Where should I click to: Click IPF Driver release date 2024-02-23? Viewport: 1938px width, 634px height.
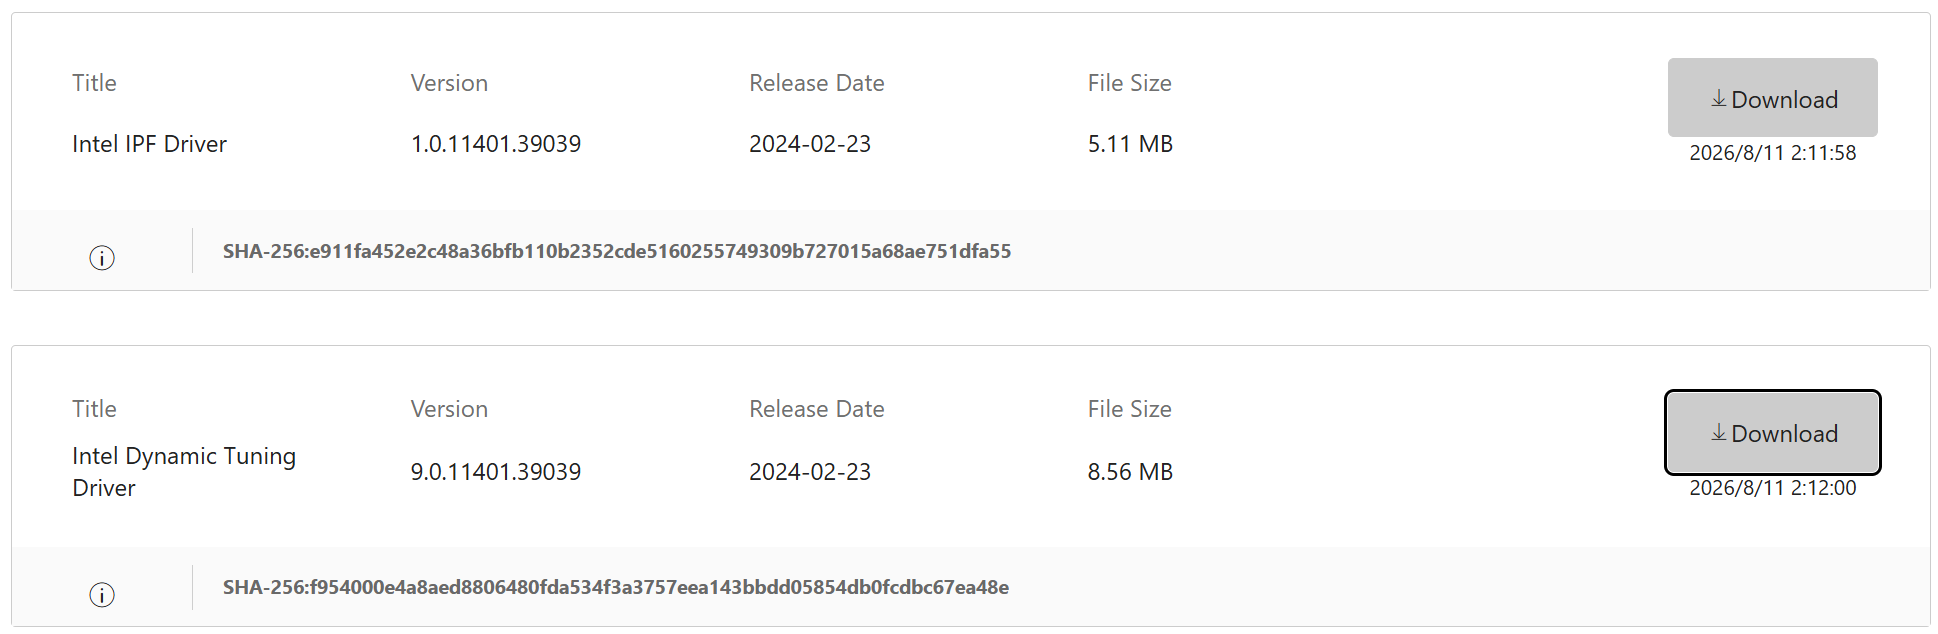[x=810, y=144]
